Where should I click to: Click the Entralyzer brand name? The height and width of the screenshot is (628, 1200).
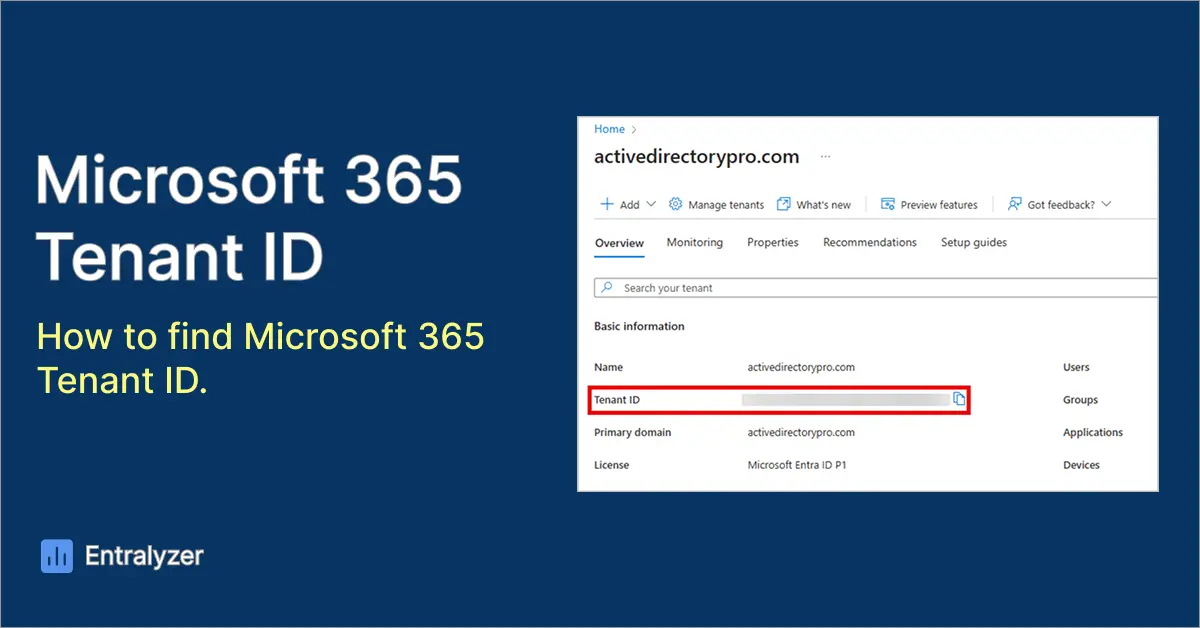[x=144, y=557]
